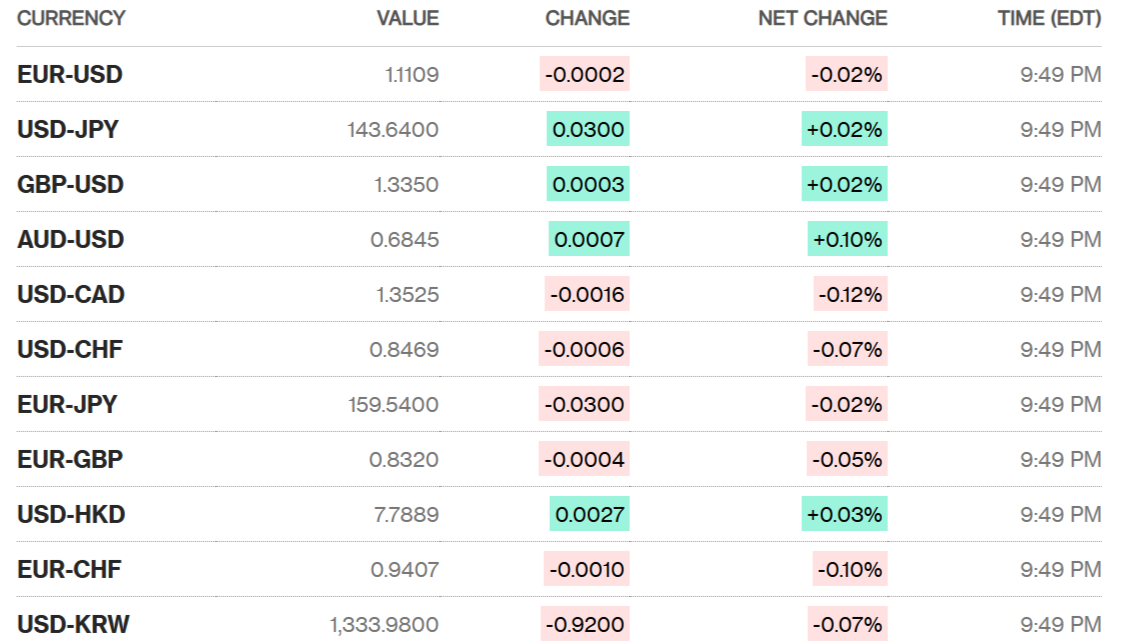The image size is (1123, 644).
Task: Open the EUR-CHF cross rate
Action: coord(69,570)
